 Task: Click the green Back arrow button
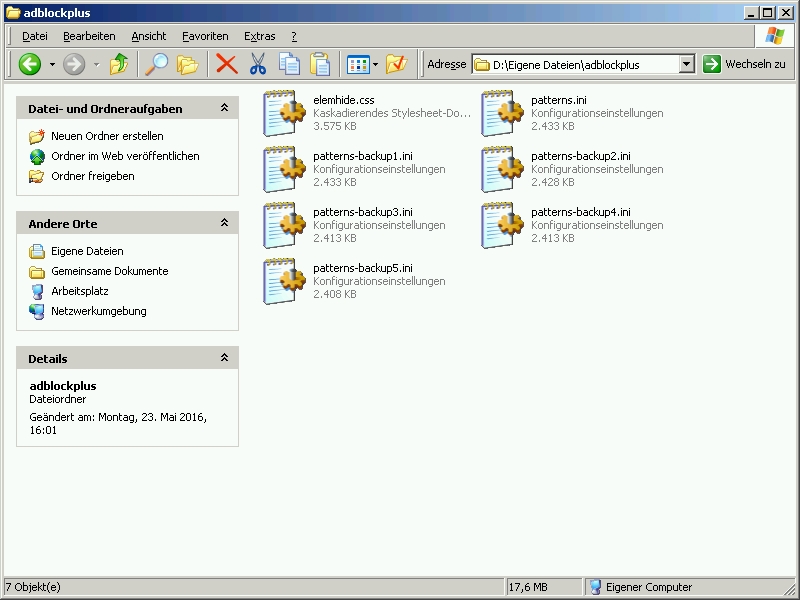(30, 64)
